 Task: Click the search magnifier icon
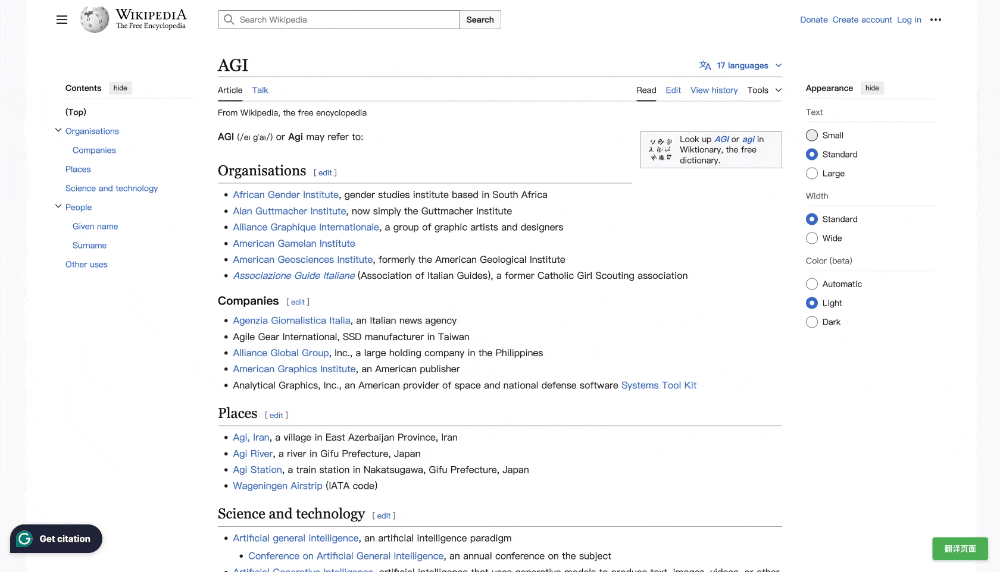tap(229, 20)
